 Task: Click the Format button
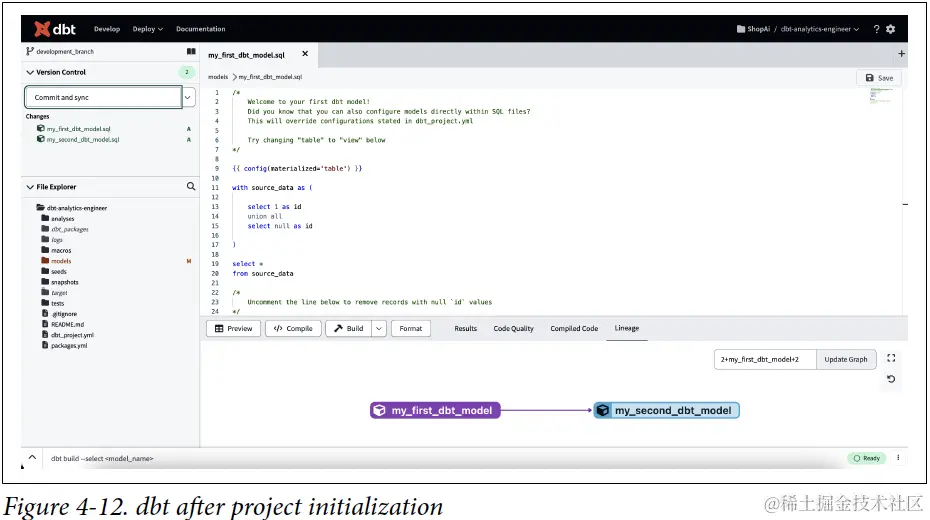[410, 328]
